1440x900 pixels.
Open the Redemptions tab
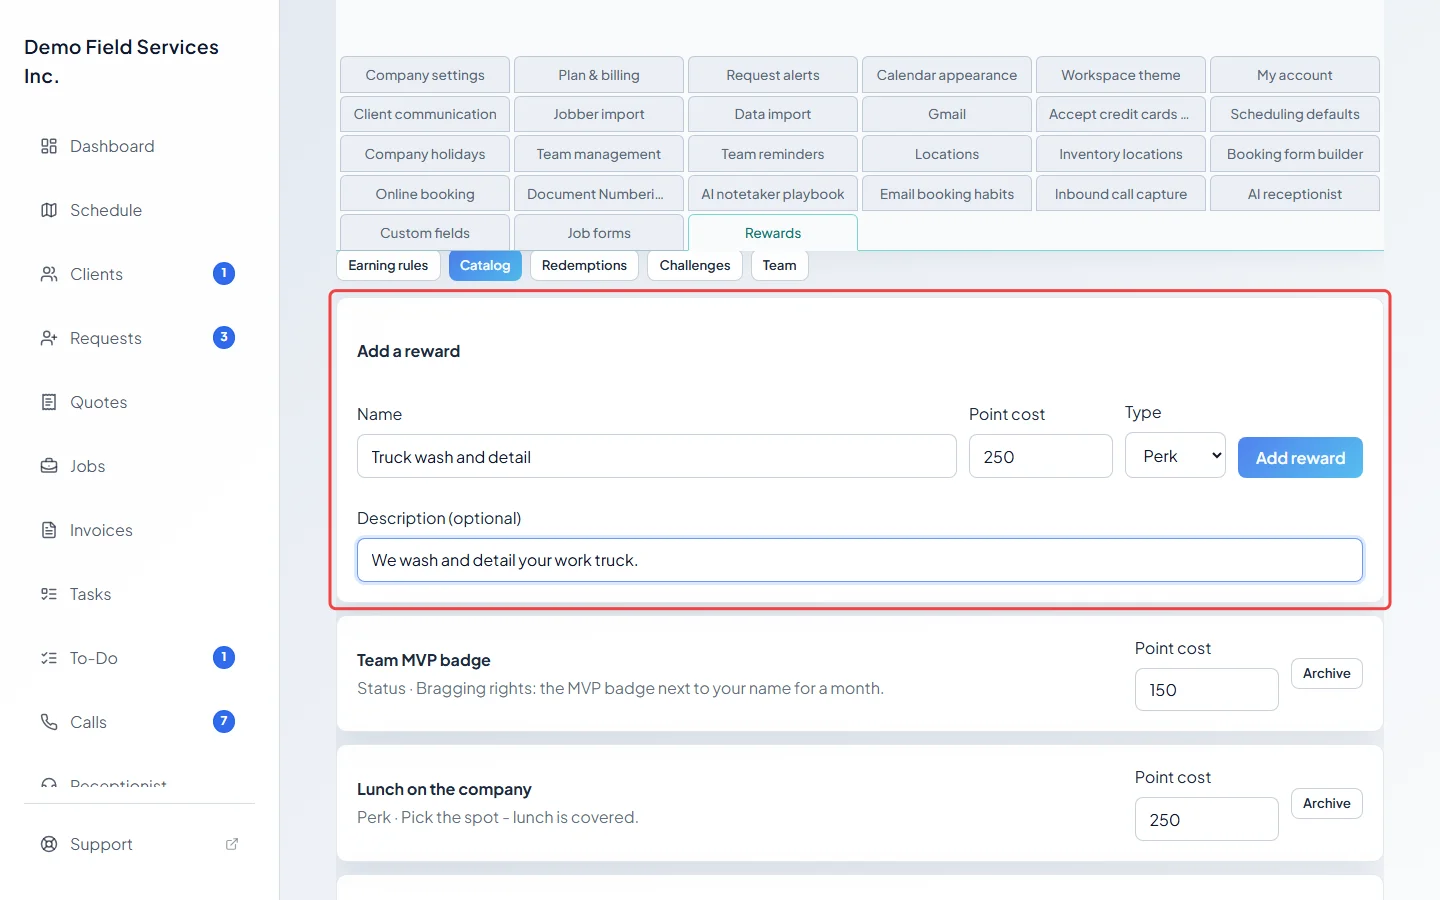pos(584,265)
